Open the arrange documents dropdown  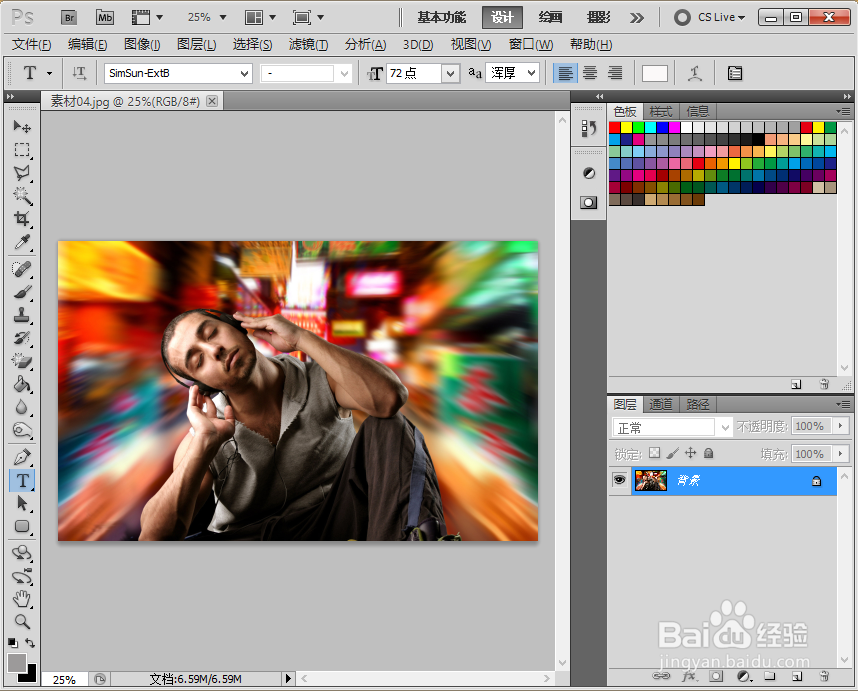click(260, 18)
